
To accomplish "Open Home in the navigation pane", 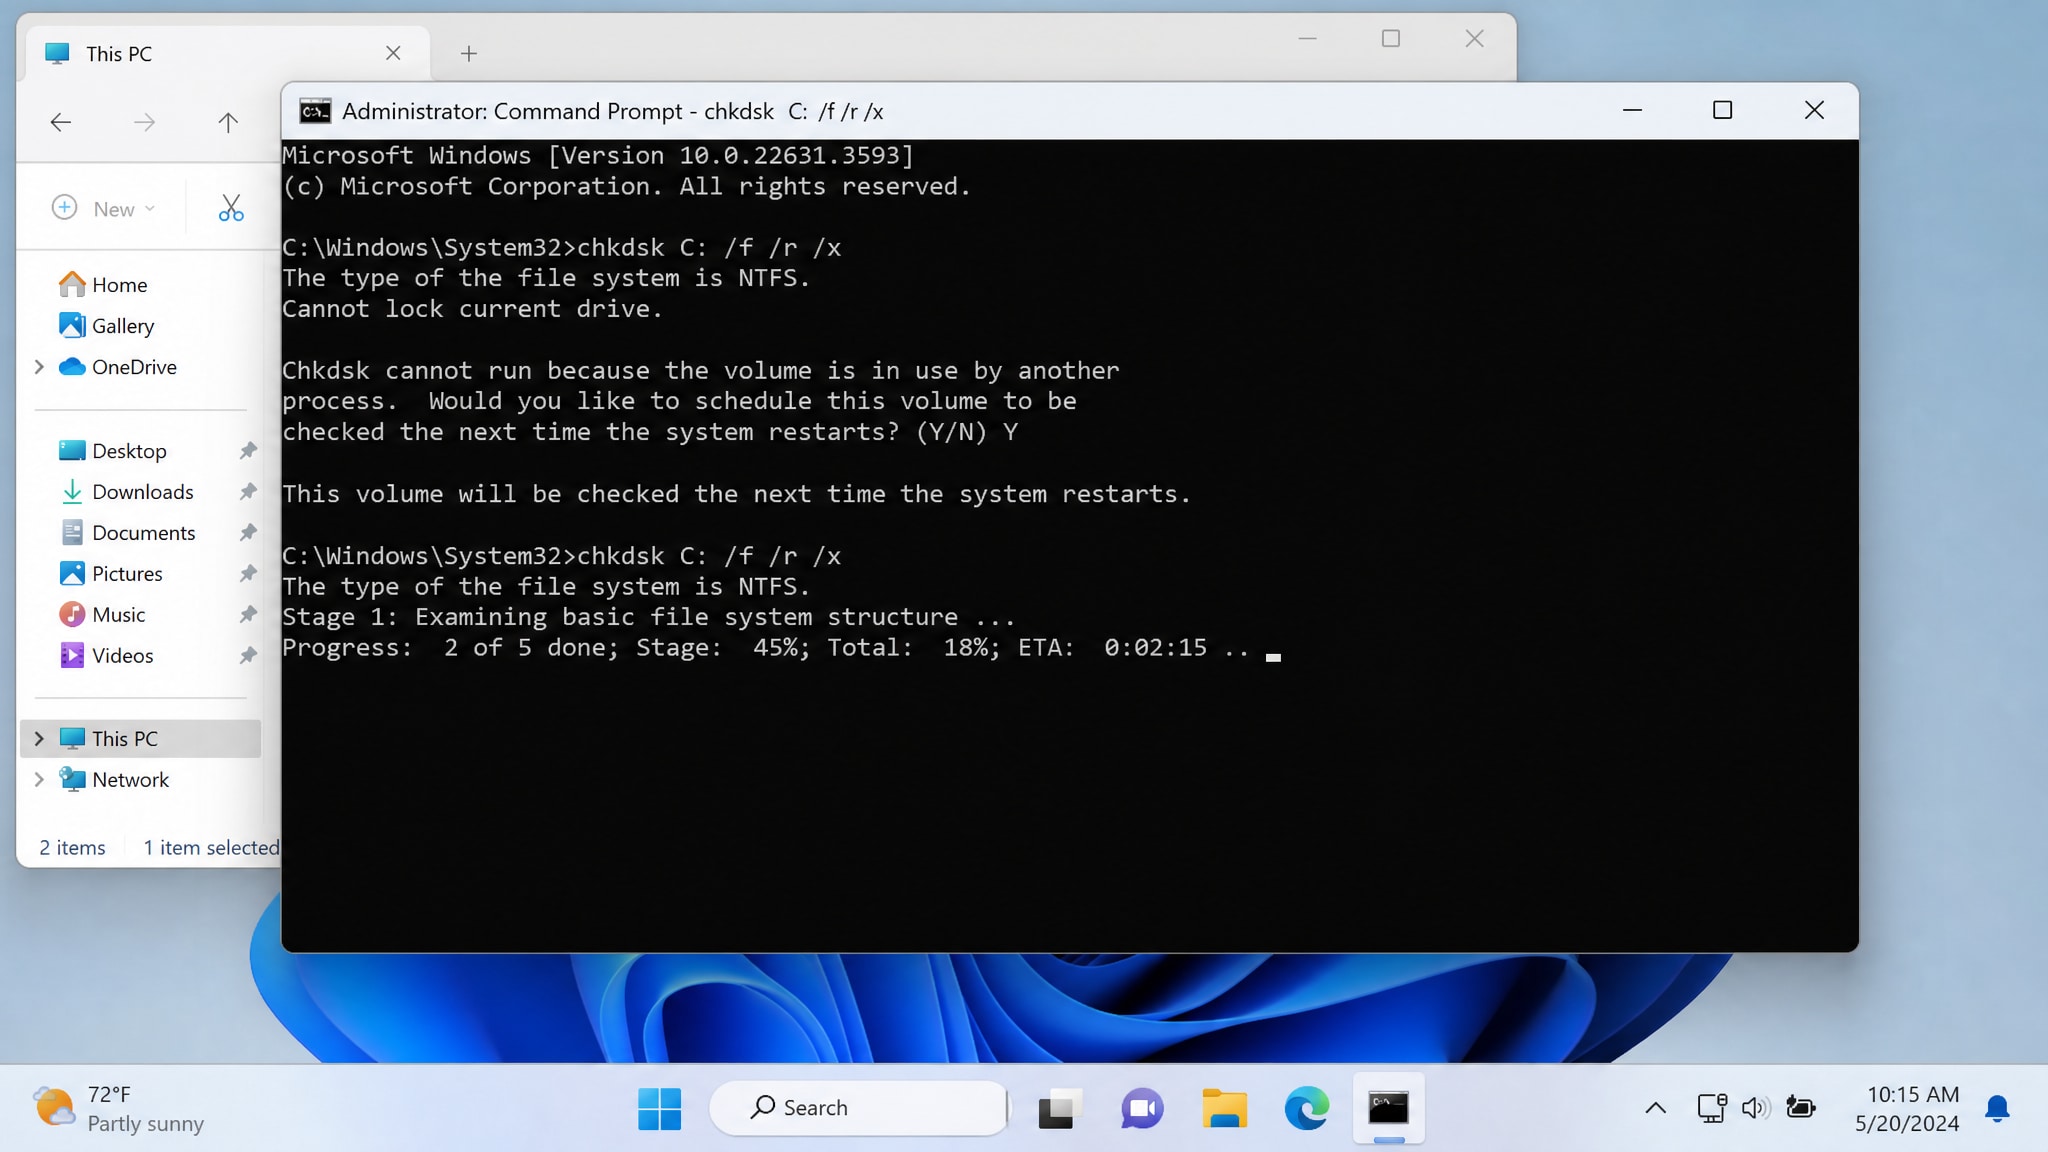I will [119, 285].
